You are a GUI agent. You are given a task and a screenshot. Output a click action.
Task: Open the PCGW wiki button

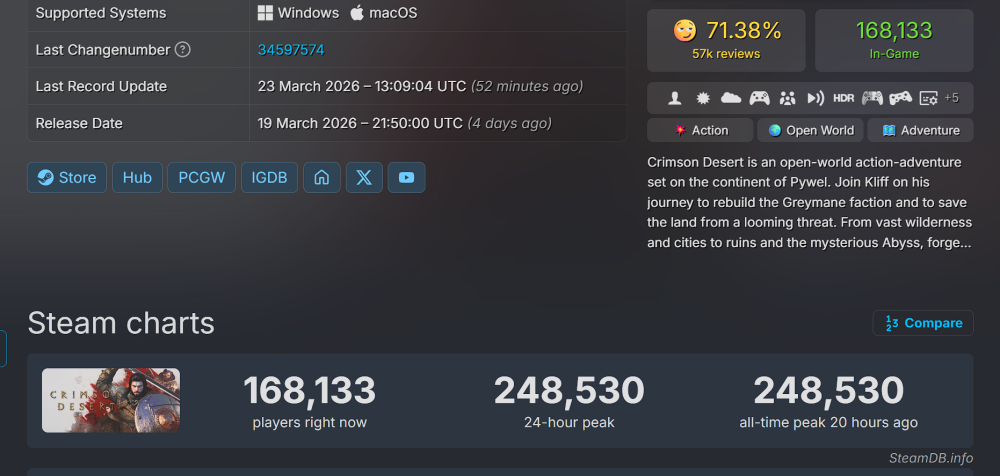[x=201, y=178]
